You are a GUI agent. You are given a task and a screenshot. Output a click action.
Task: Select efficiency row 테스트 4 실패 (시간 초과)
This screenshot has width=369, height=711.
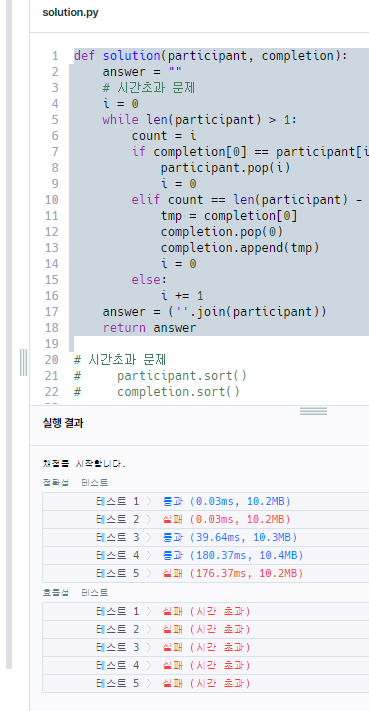click(x=205, y=666)
